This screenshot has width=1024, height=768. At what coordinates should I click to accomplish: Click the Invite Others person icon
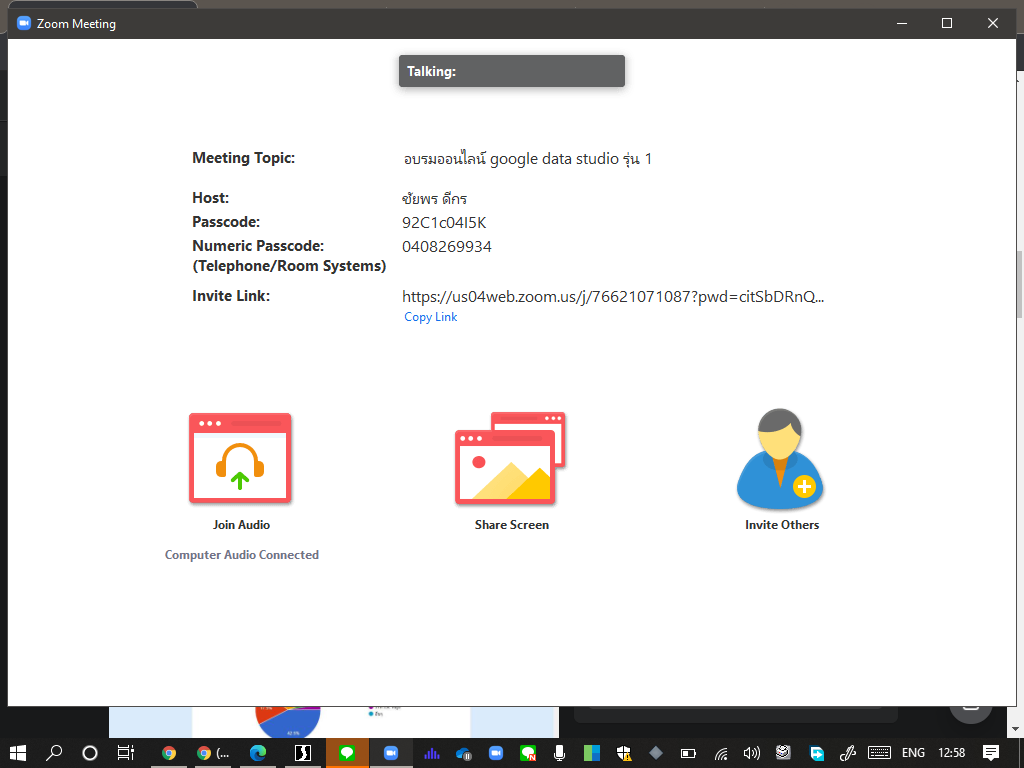(x=780, y=458)
